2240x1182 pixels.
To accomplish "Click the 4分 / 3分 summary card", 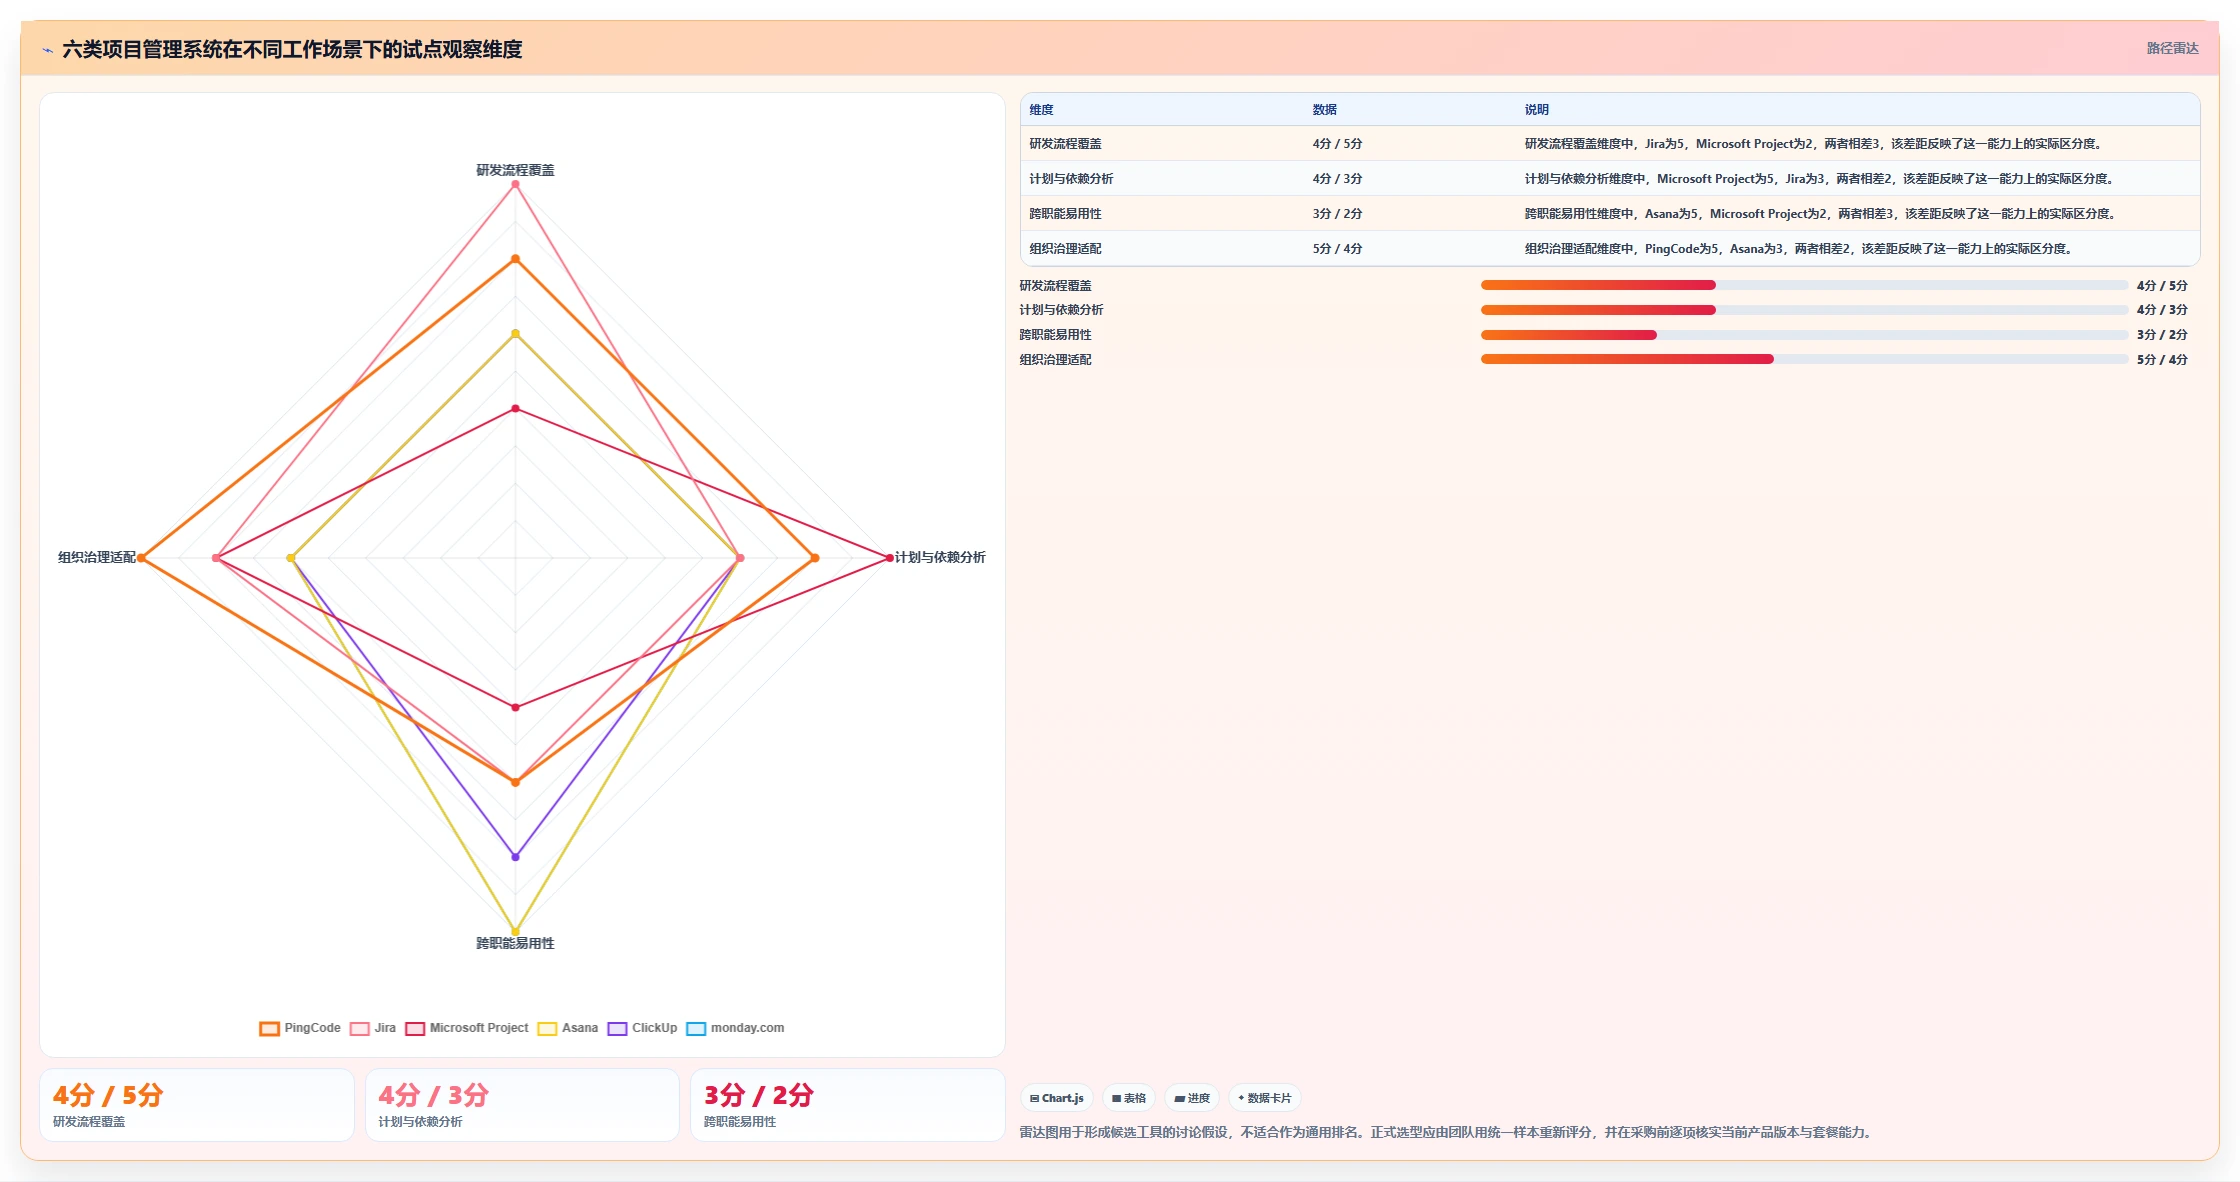I will point(522,1105).
